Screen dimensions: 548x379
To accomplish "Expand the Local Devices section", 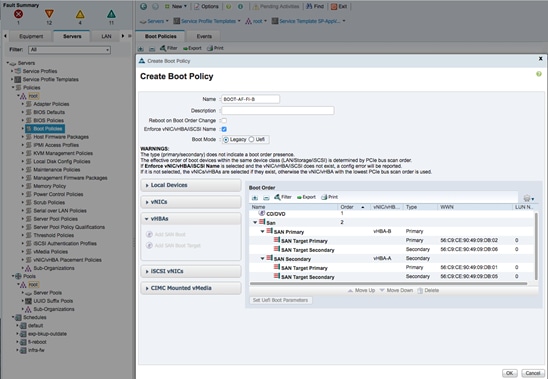I will (x=191, y=185).
